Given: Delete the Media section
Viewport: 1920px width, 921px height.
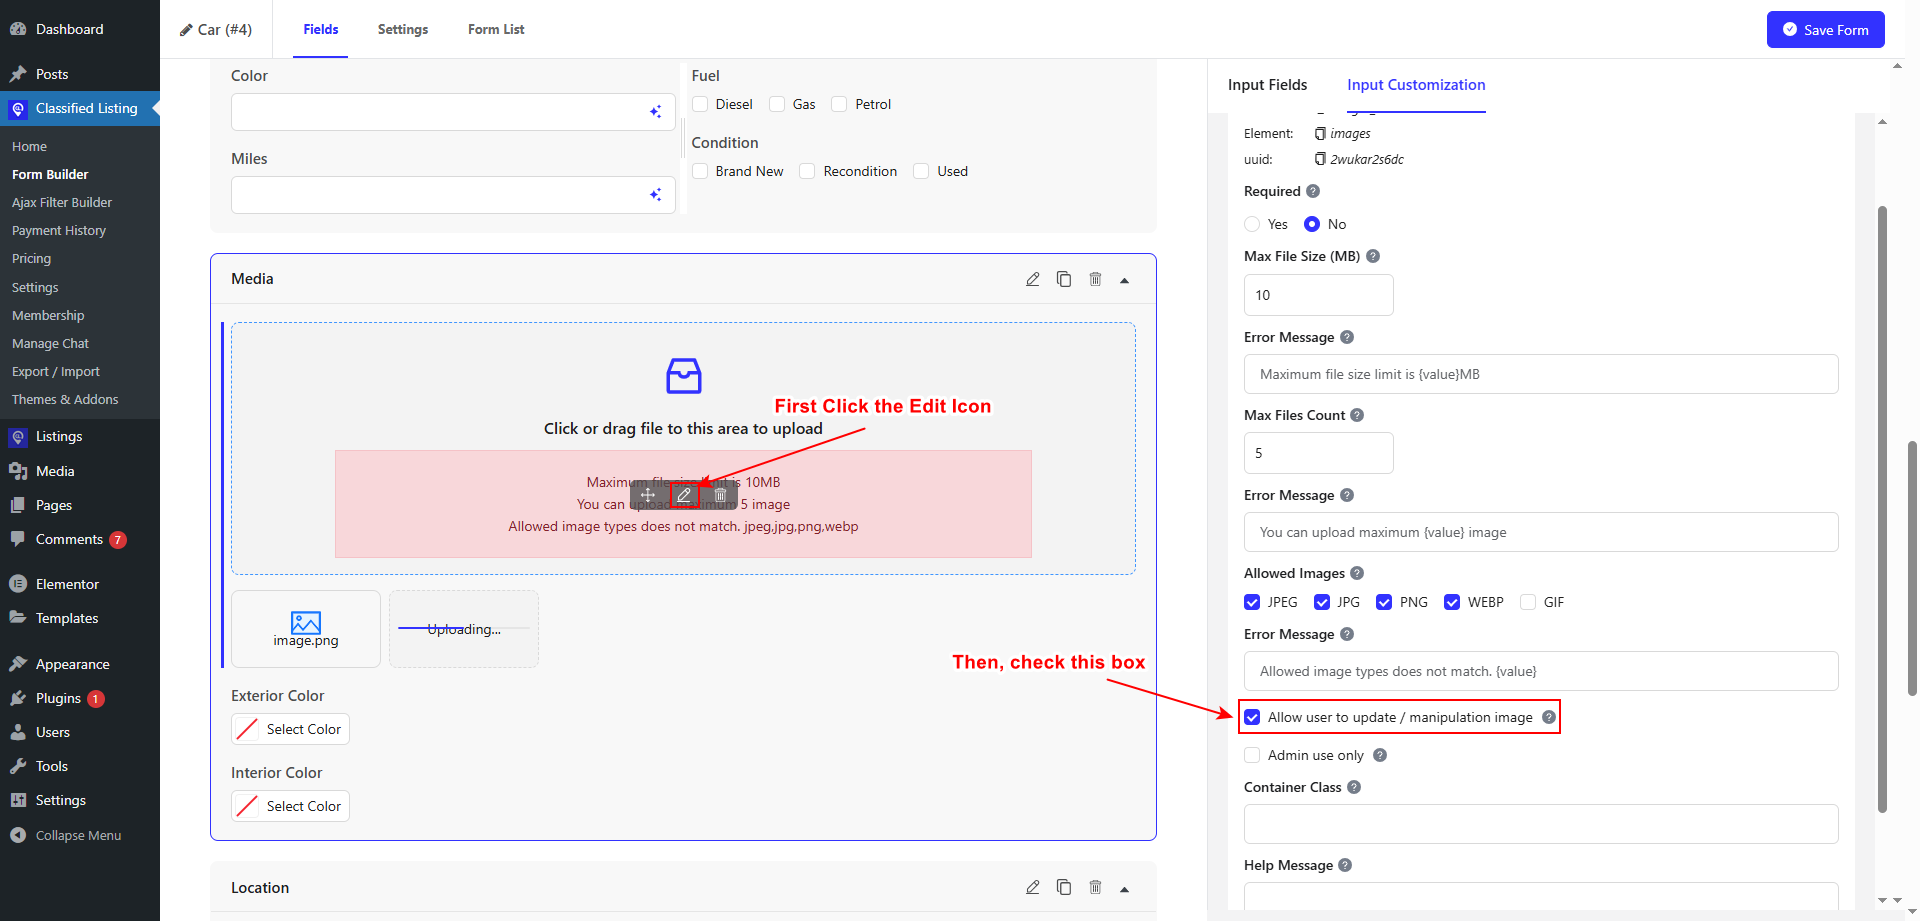Looking at the screenshot, I should pyautogui.click(x=1095, y=279).
